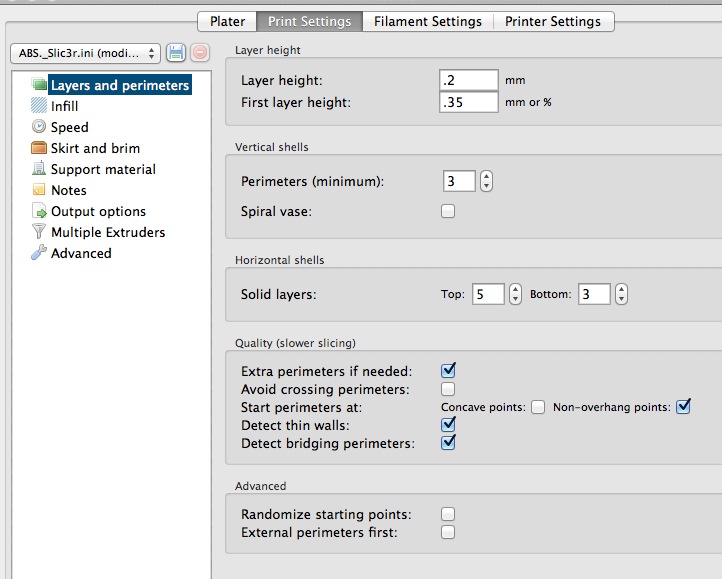Open Skirt and brim settings icon
This screenshot has height=579, width=722.
(39, 148)
